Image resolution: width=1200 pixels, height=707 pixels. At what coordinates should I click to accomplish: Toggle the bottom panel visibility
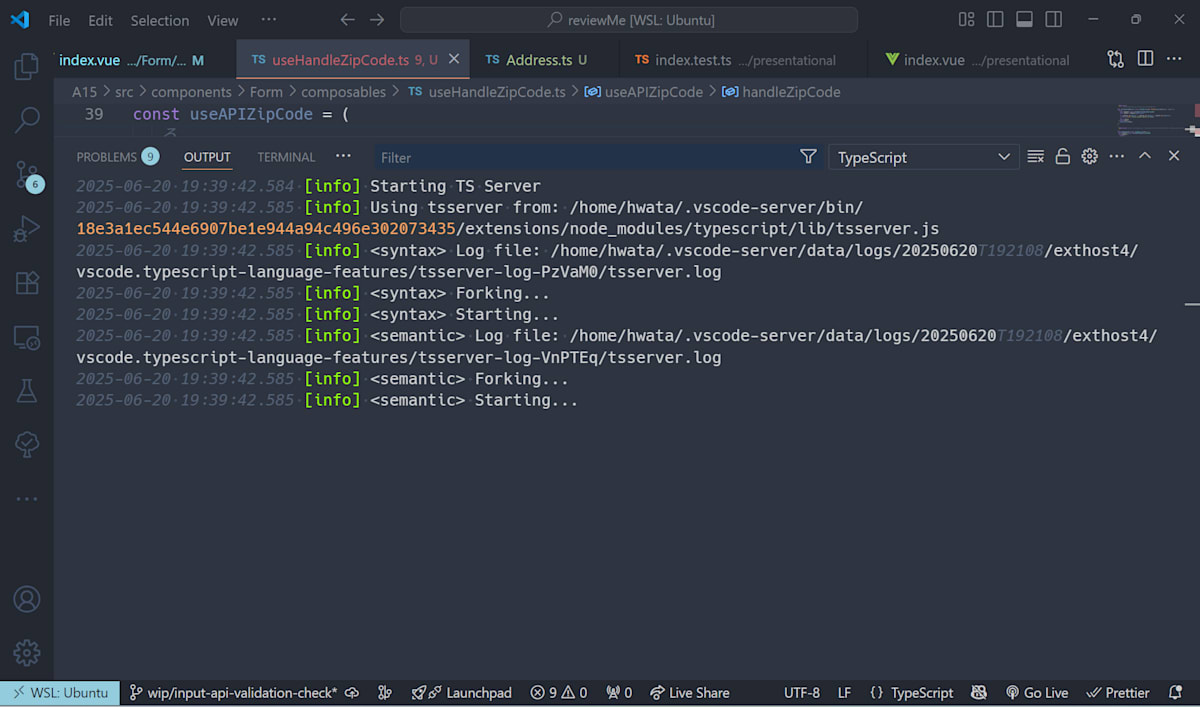[x=1024, y=20]
